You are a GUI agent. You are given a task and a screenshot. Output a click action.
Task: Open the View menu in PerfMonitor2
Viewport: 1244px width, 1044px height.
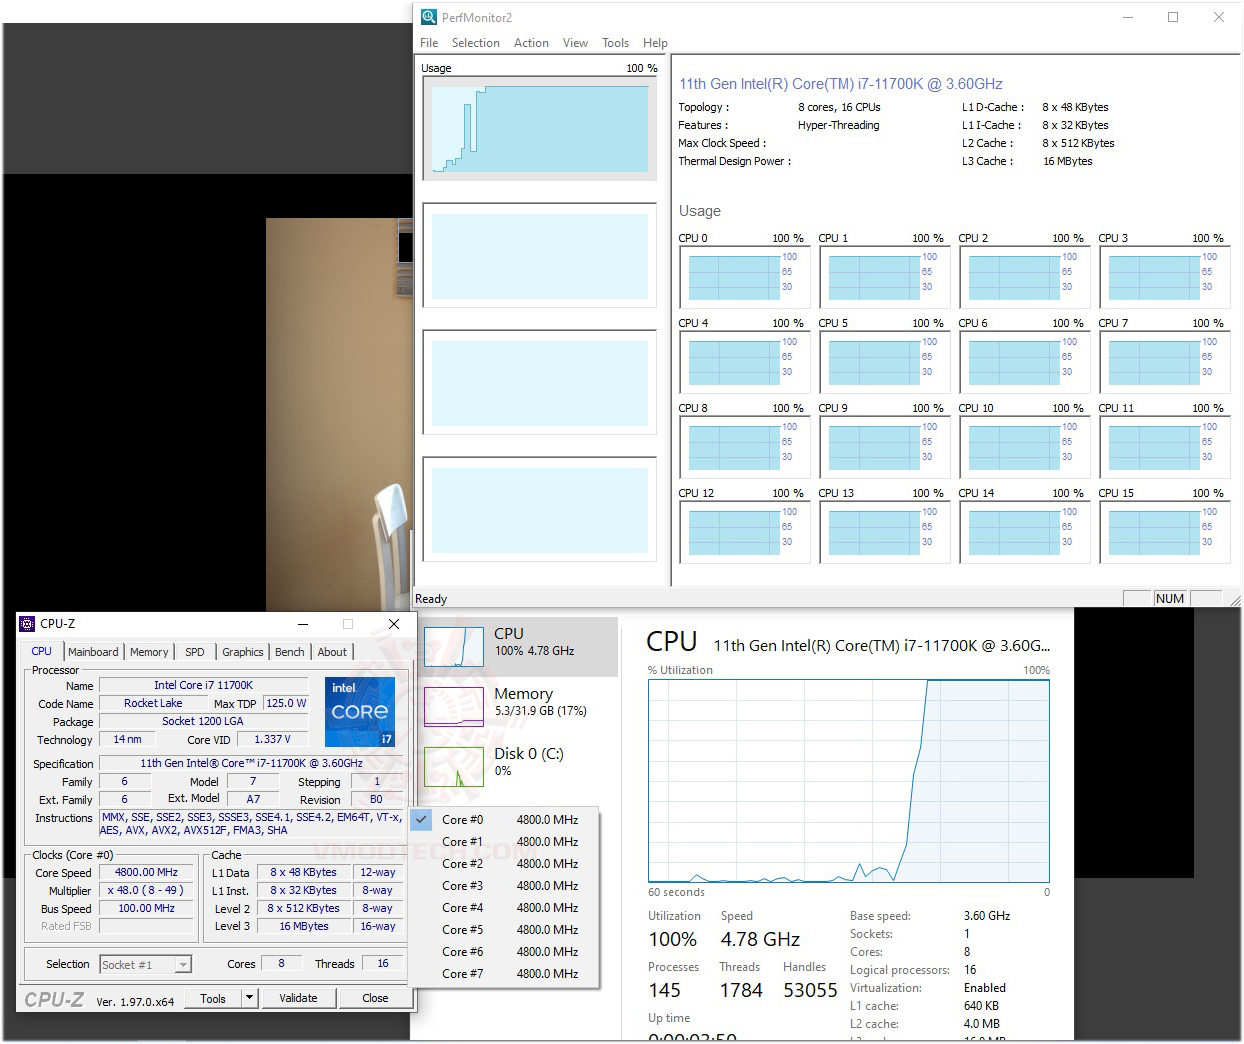tap(575, 43)
